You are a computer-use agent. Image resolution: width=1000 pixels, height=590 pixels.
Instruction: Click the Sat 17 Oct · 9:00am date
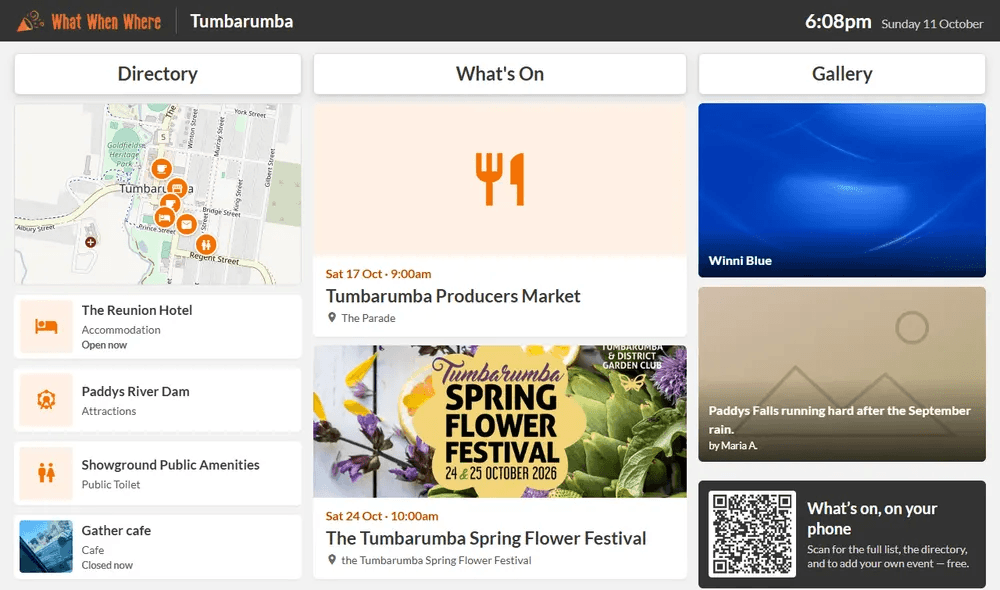coord(378,274)
